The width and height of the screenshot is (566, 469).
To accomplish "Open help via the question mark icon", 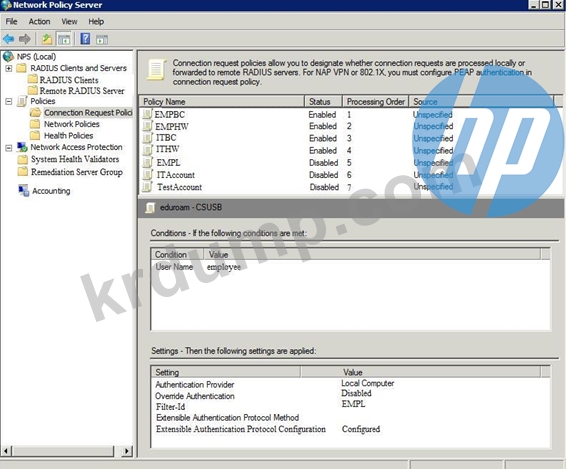I will (x=85, y=38).
